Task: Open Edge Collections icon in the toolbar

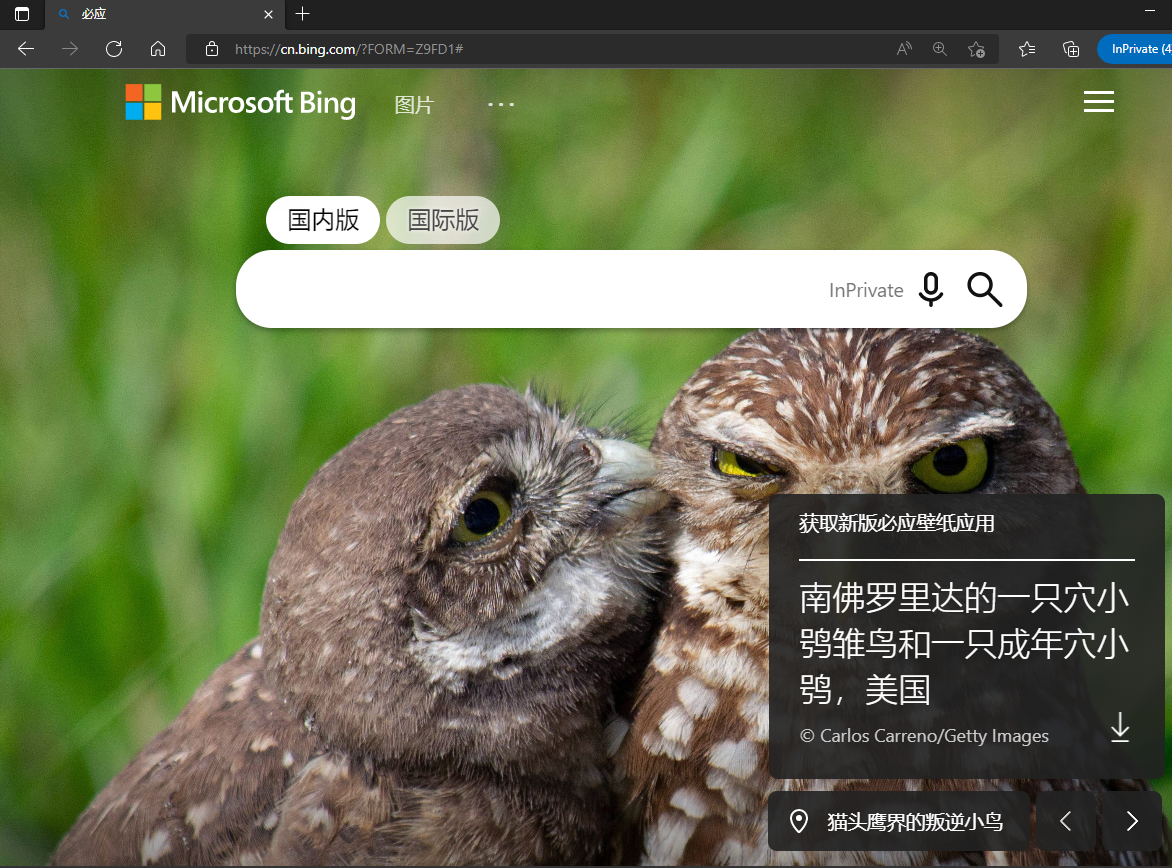Action: click(x=1070, y=48)
